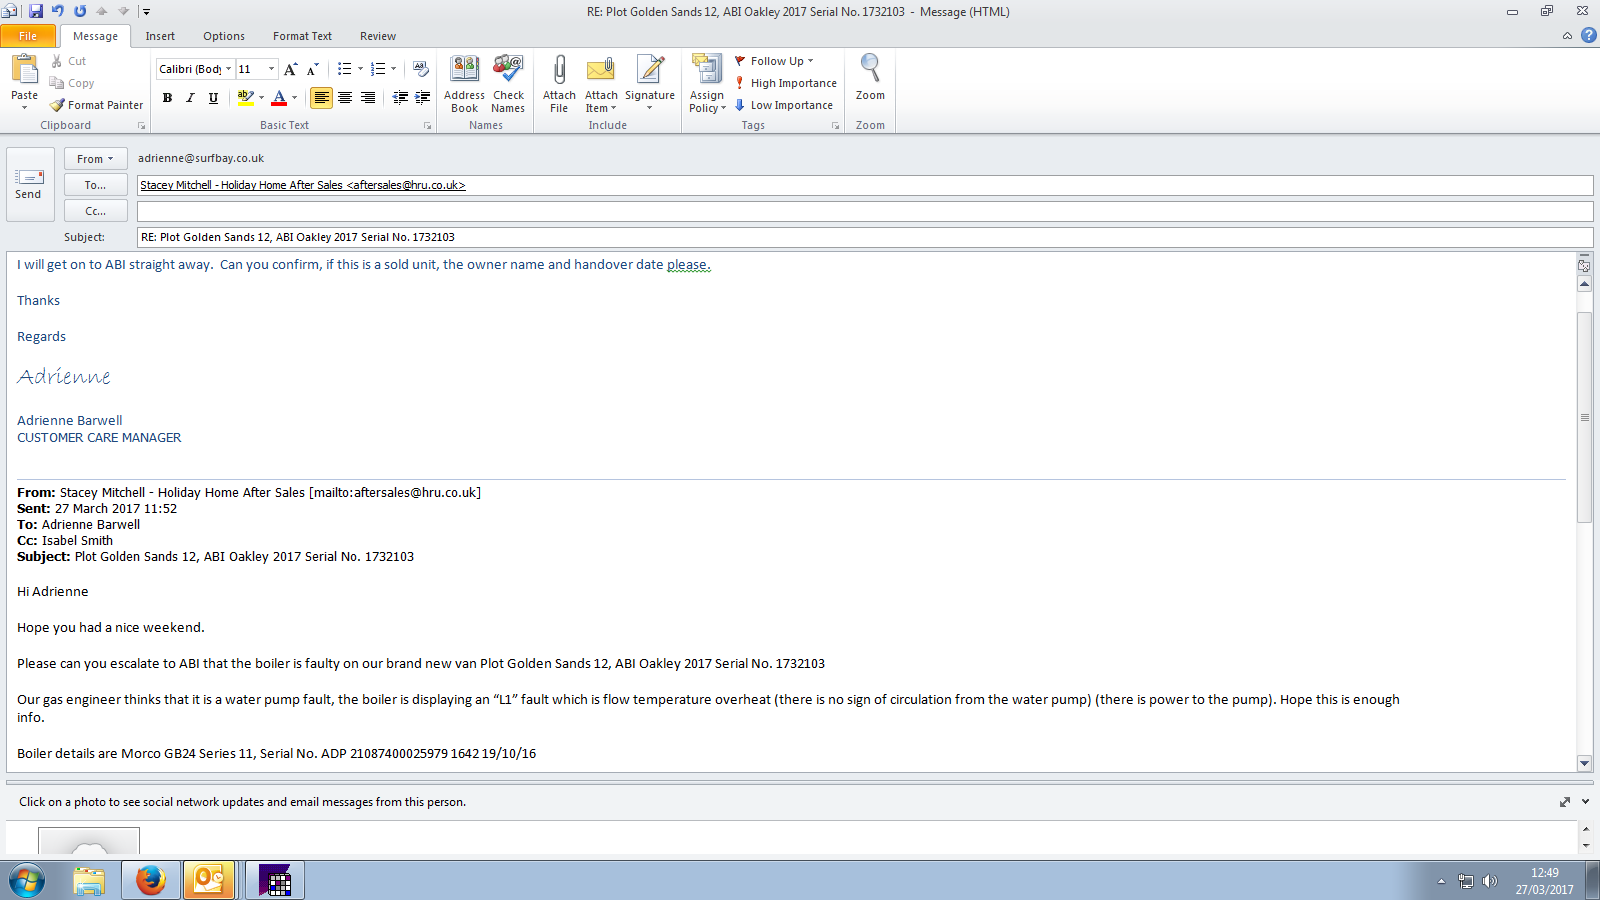Screen dimensions: 1600x900
Task: Toggle align text right
Action: click(368, 98)
